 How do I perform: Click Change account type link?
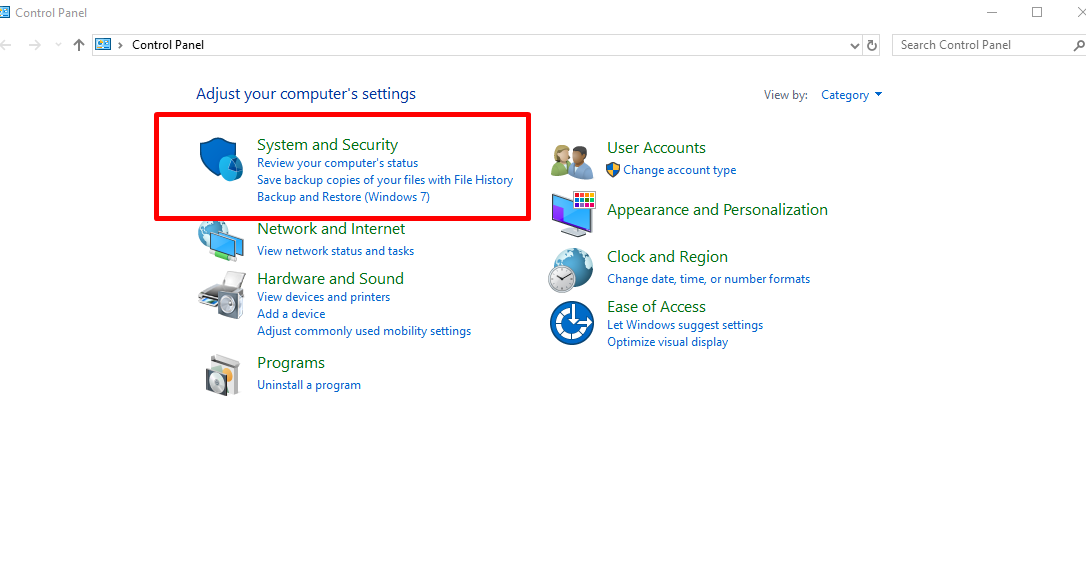[679, 170]
